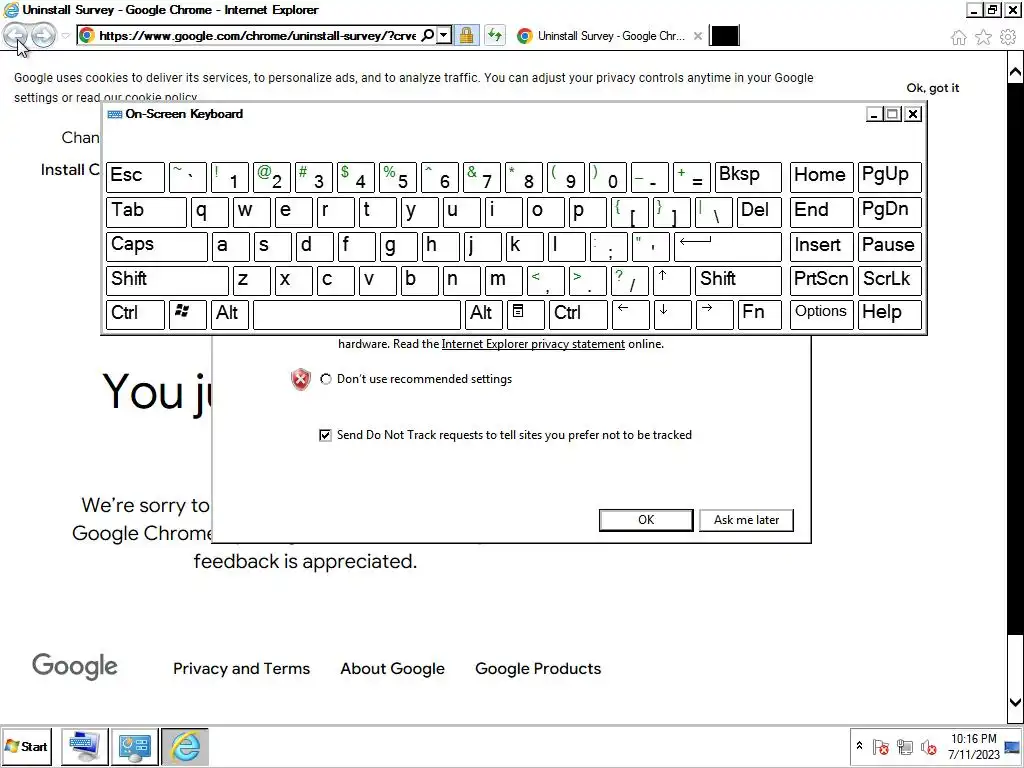This screenshot has height=768, width=1024.
Task: Open About Google footer link
Action: 392,669
